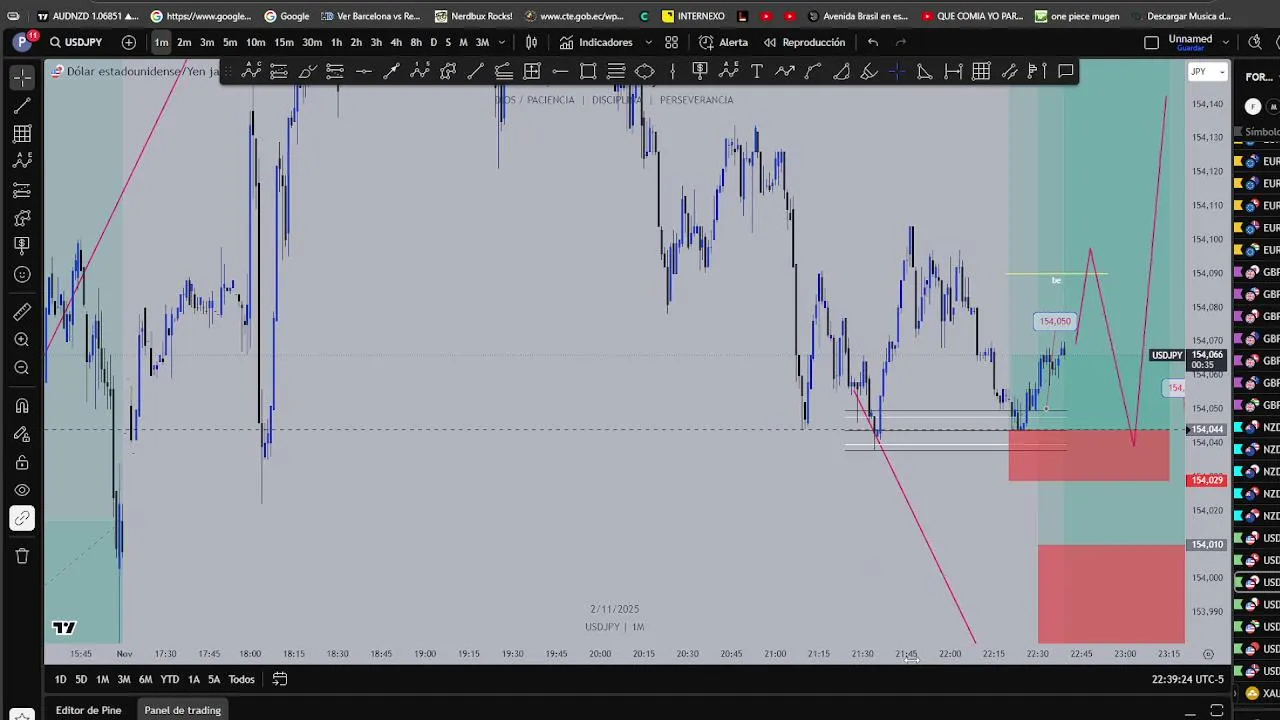1280x720 pixels.
Task: Click the undo arrow
Action: (873, 42)
